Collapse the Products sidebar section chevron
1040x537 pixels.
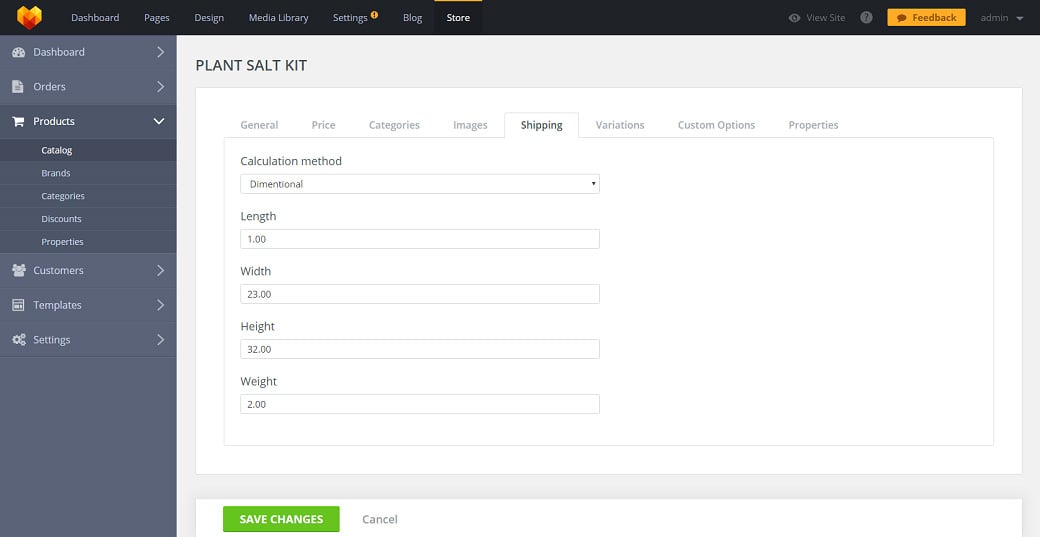click(x=159, y=121)
